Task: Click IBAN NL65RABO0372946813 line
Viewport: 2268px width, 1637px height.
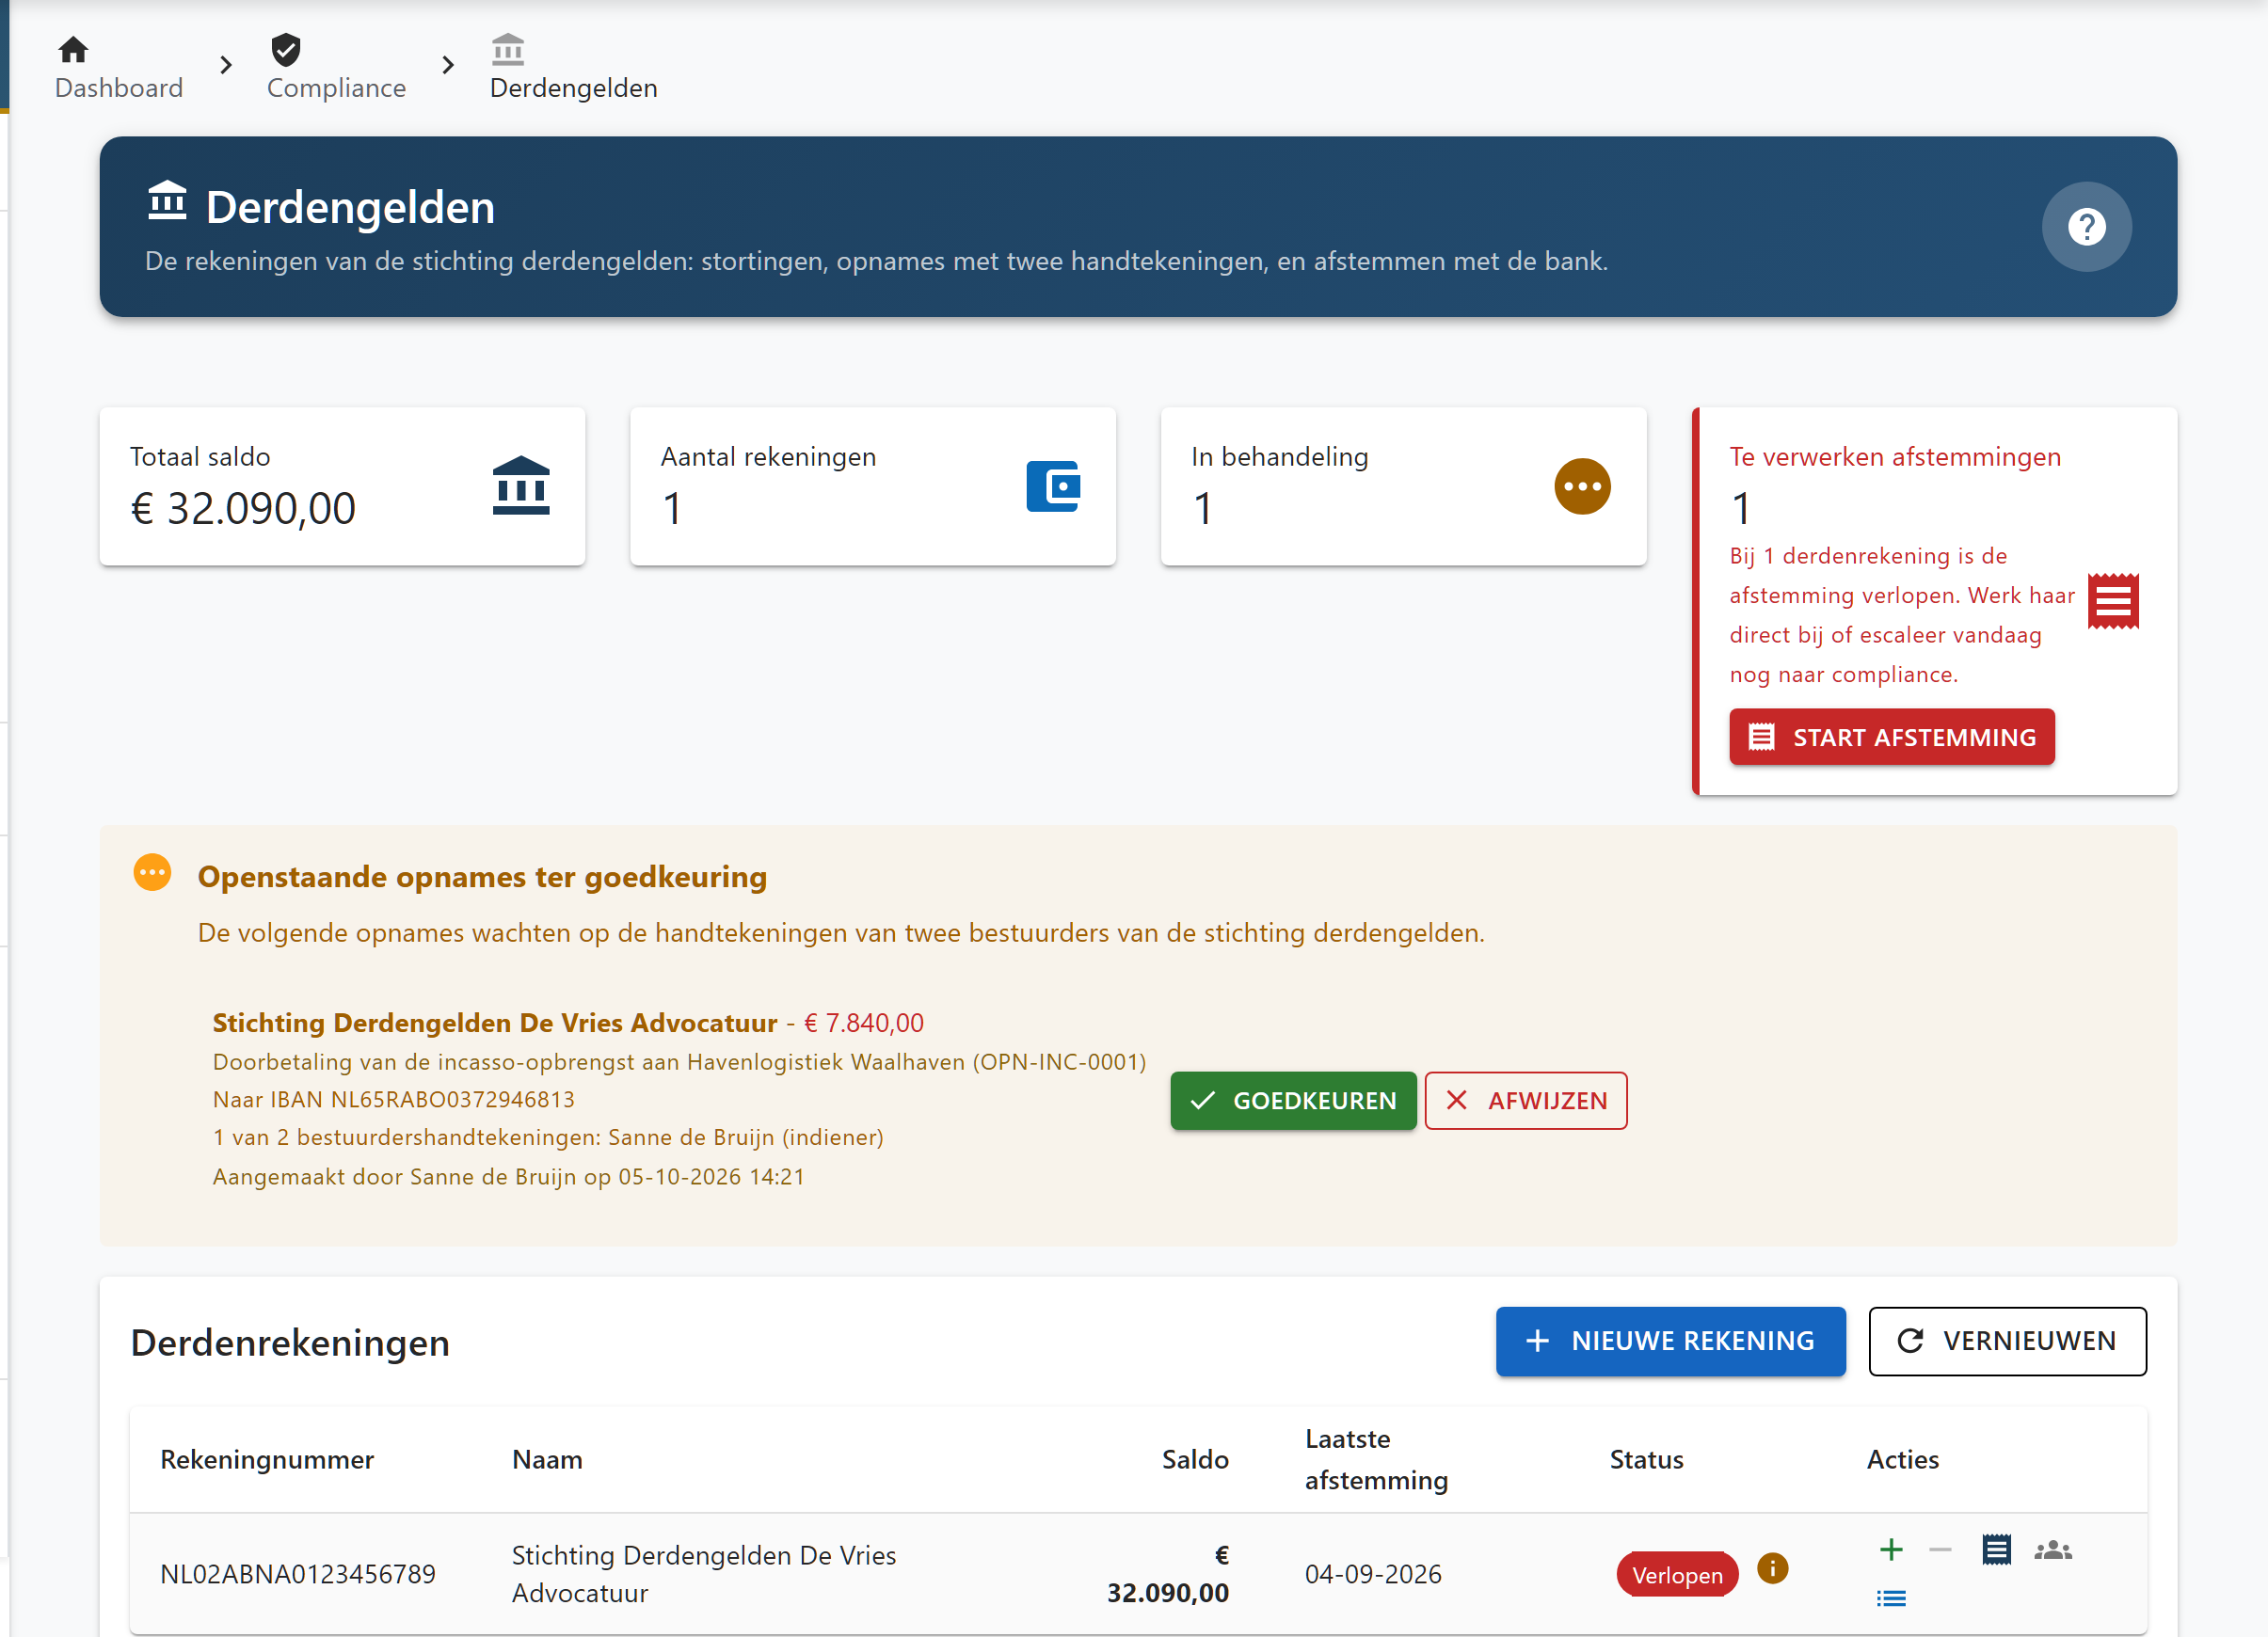Action: click(394, 1099)
